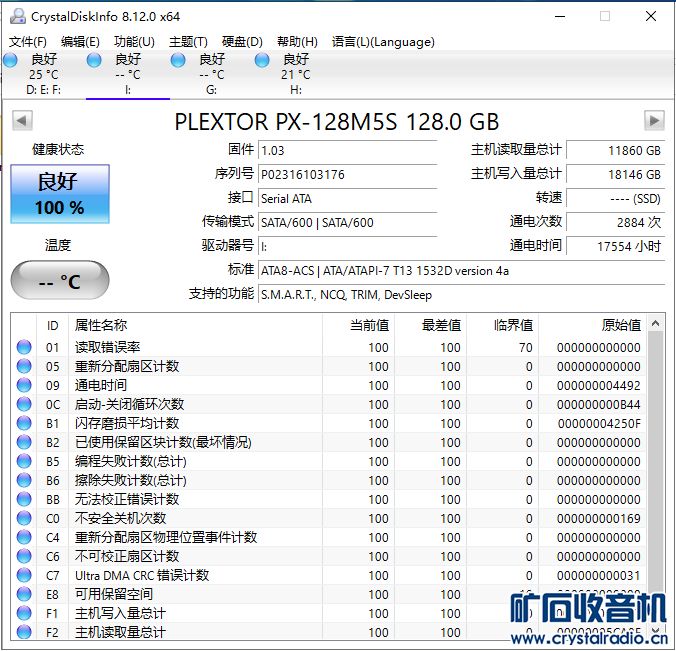This screenshot has height=651, width=676.
Task: Click the ID column header
Action: point(52,326)
